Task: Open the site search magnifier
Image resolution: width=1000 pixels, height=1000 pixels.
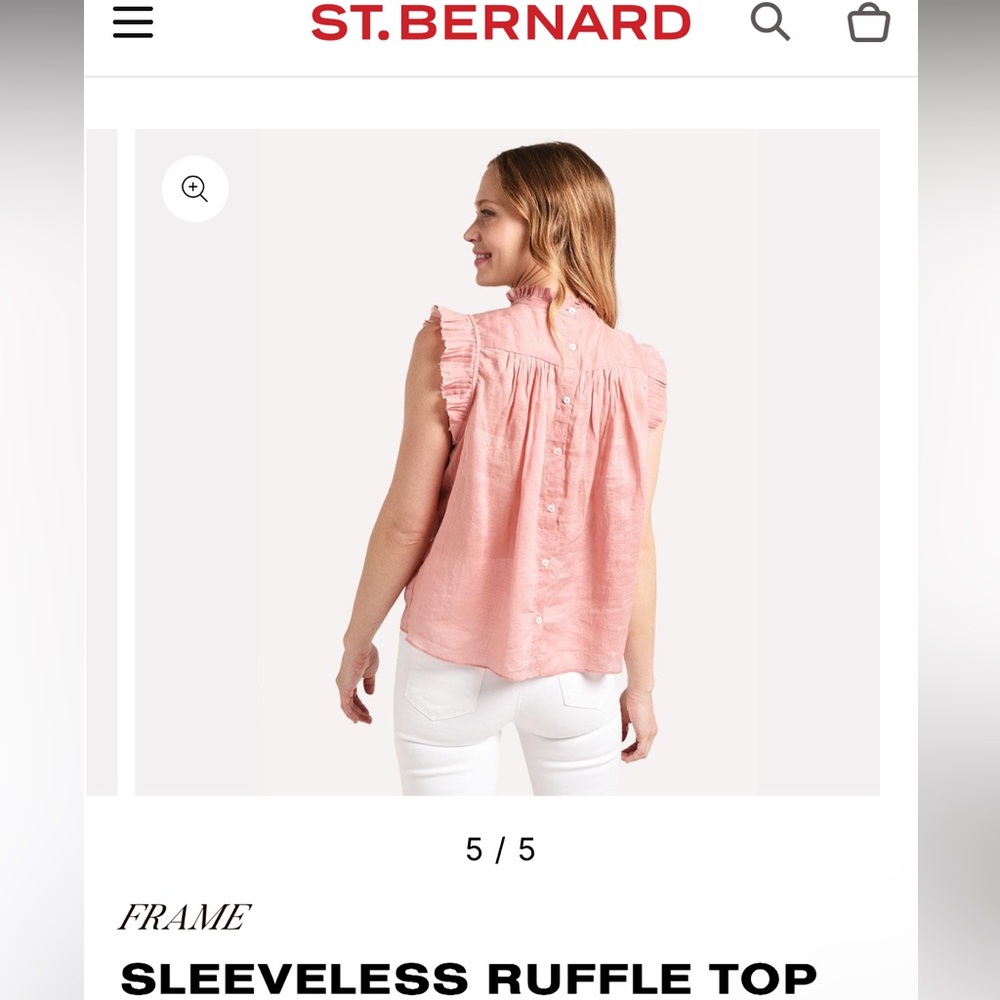Action: tap(770, 22)
